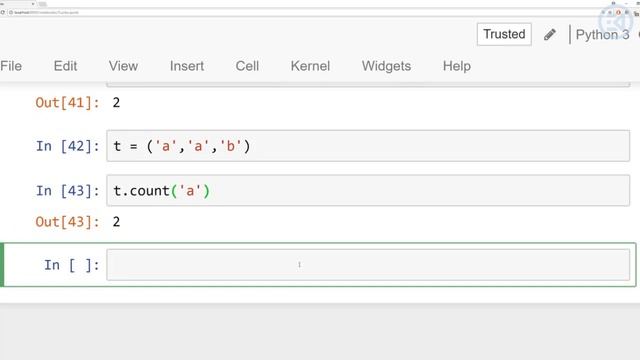Image resolution: width=640 pixels, height=360 pixels.
Task: Click the empty In [ ] prompt
Action: [71, 265]
